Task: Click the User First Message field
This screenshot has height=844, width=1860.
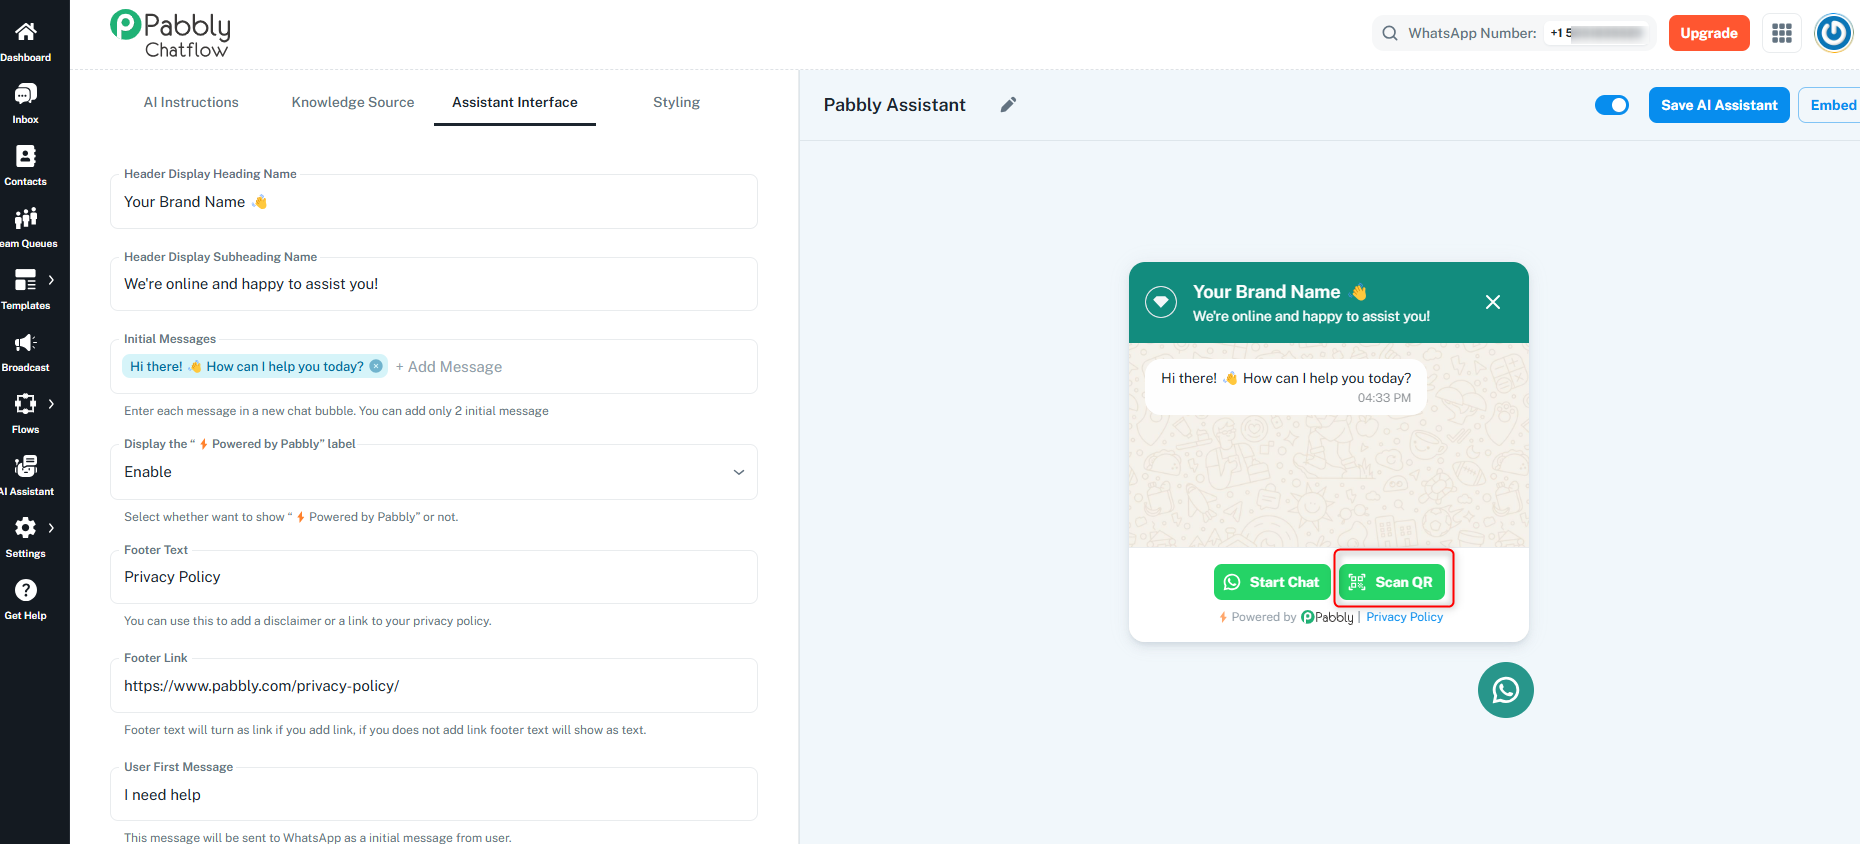Action: pyautogui.click(x=434, y=795)
